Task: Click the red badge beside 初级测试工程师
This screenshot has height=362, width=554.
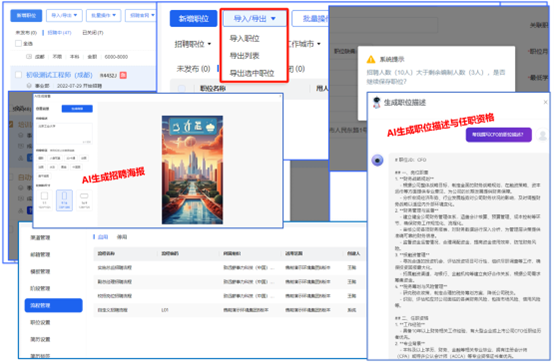Action: click(123, 75)
